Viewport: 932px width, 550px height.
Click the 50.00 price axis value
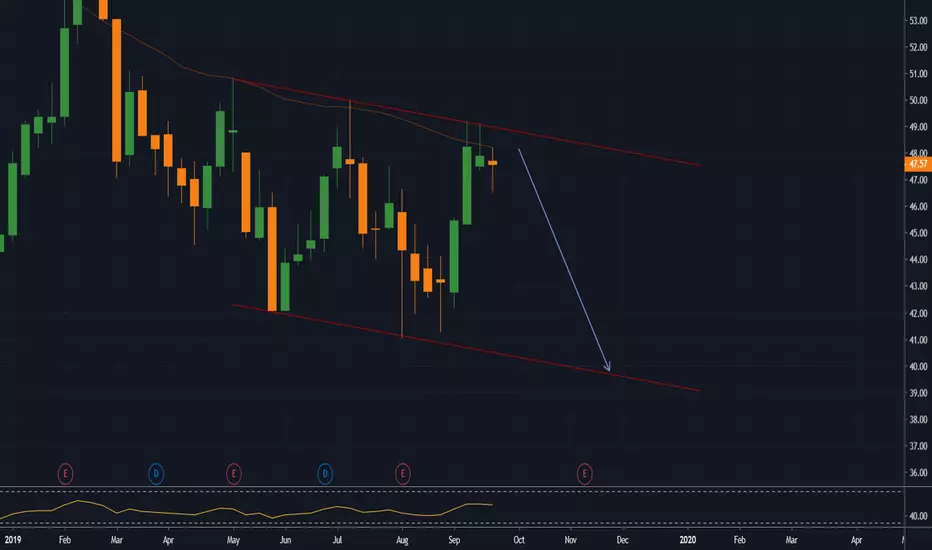[x=918, y=100]
